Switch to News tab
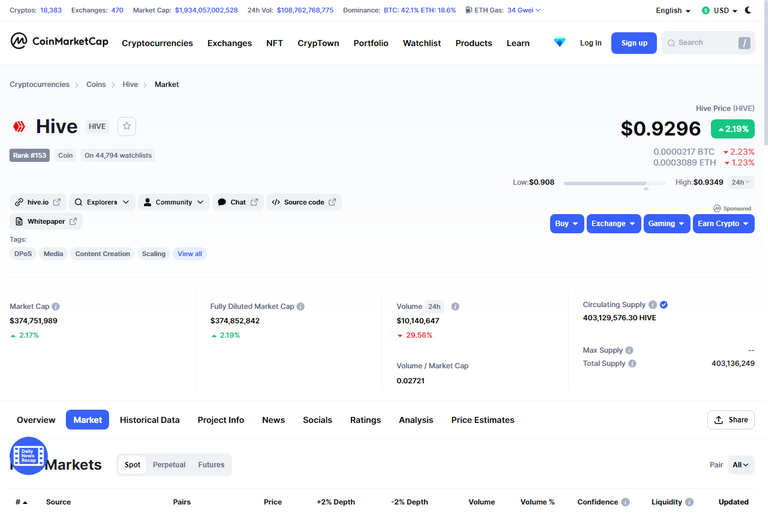Viewport: 768px width, 514px height. pyautogui.click(x=273, y=420)
